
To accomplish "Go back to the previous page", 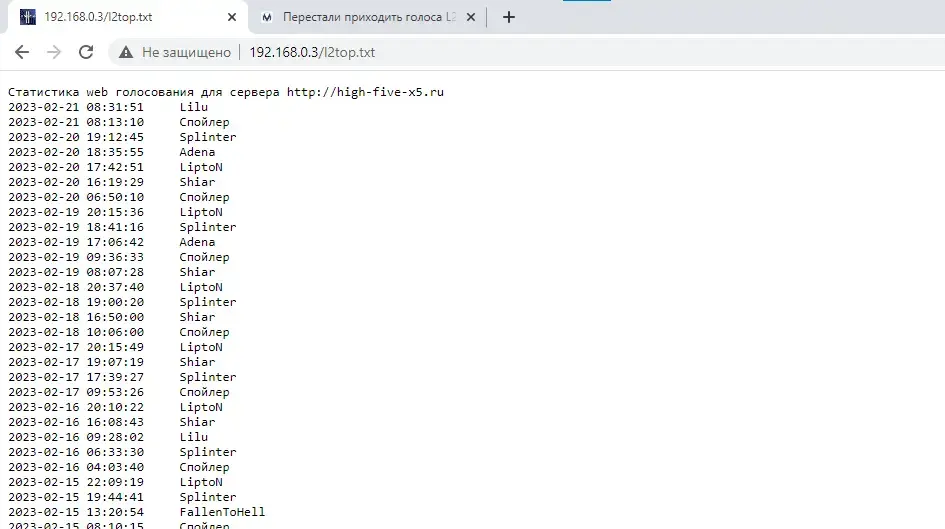I will [22, 52].
